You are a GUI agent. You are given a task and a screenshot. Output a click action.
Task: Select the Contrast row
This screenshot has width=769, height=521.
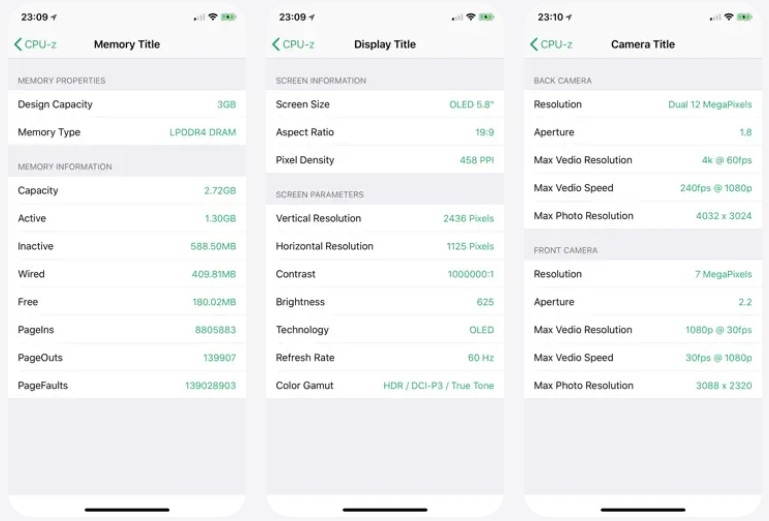[385, 274]
